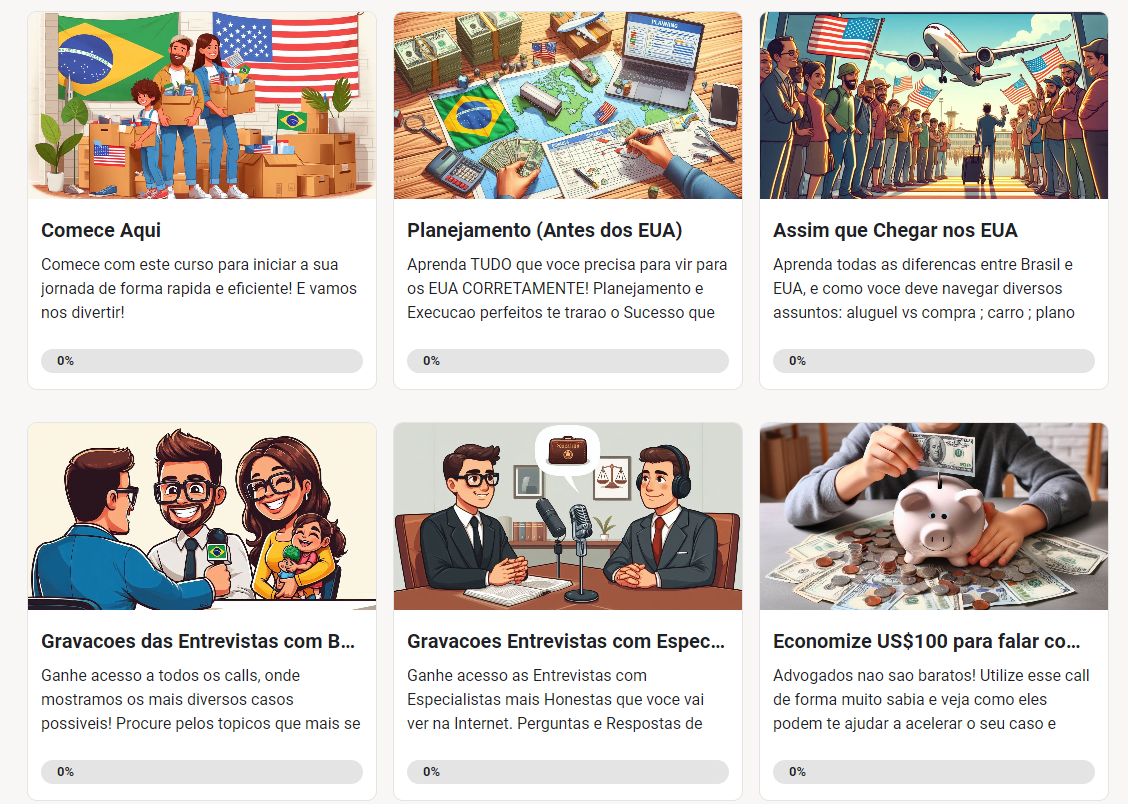Viewport: 1128px width, 804px height.
Task: Open the Comece Aqui course thumbnail
Action: [x=201, y=105]
